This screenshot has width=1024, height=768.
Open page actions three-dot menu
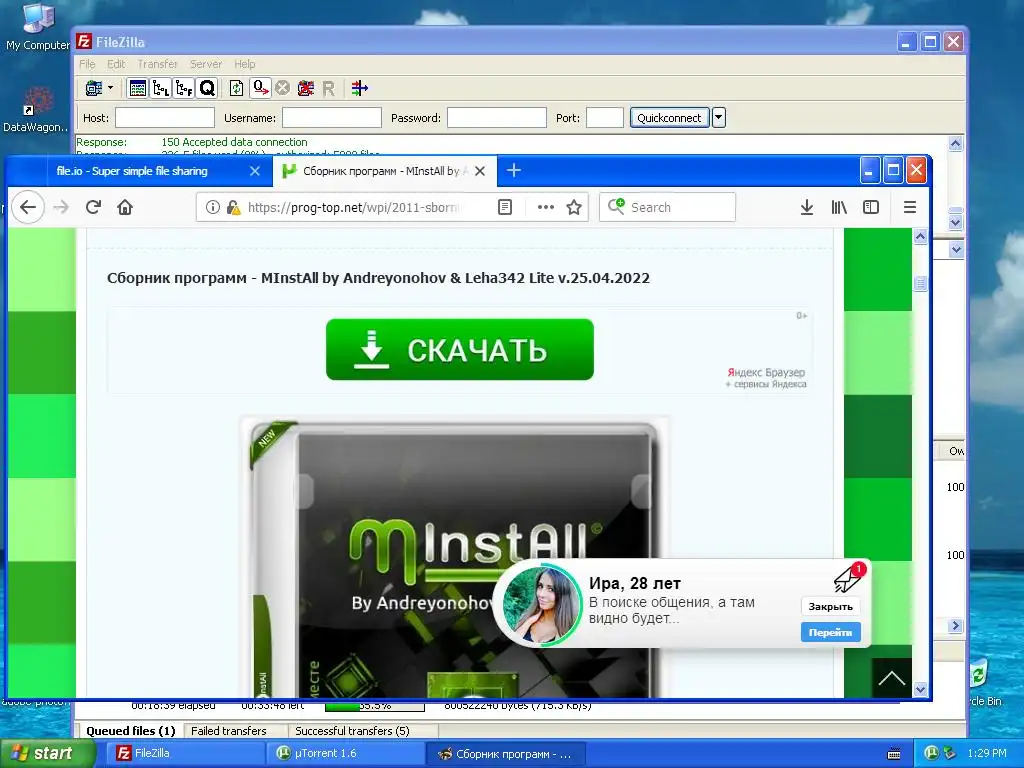click(545, 207)
